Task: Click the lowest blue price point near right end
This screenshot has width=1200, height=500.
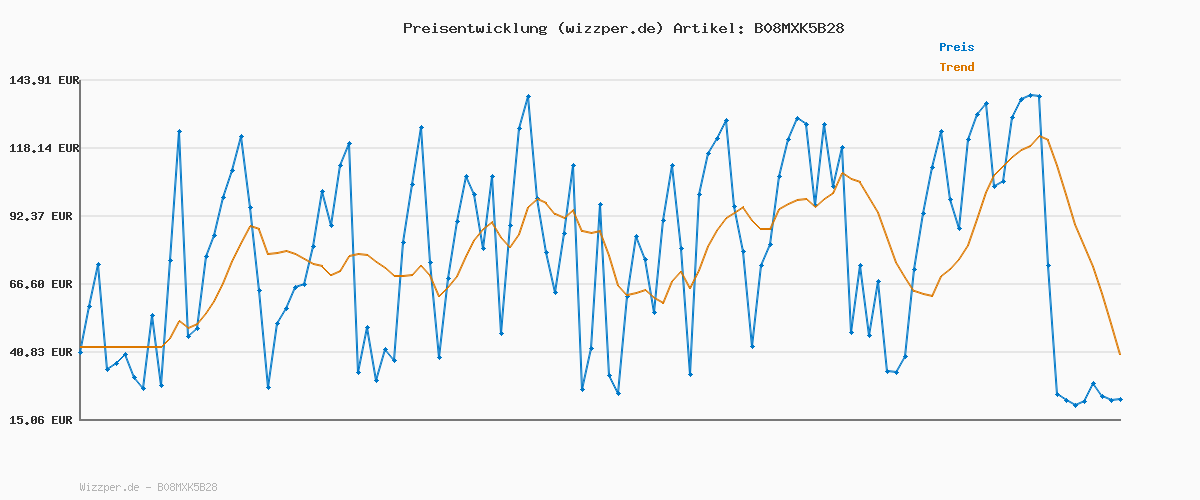Action: [x=1075, y=405]
